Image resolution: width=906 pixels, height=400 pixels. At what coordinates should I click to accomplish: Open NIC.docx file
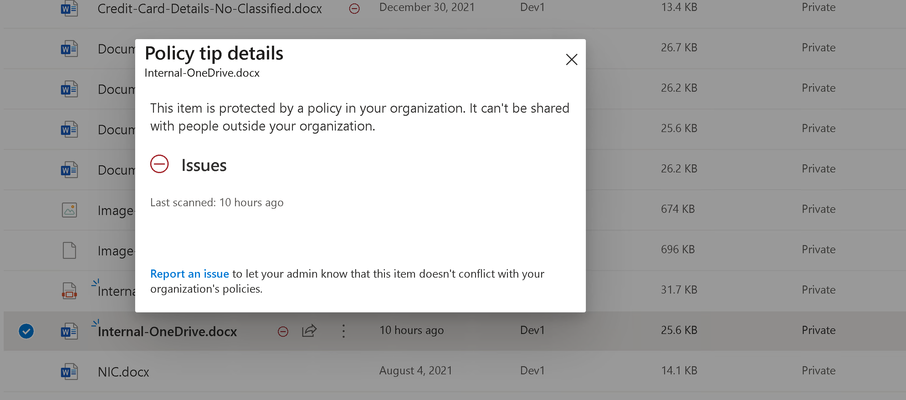pyautogui.click(x=123, y=372)
